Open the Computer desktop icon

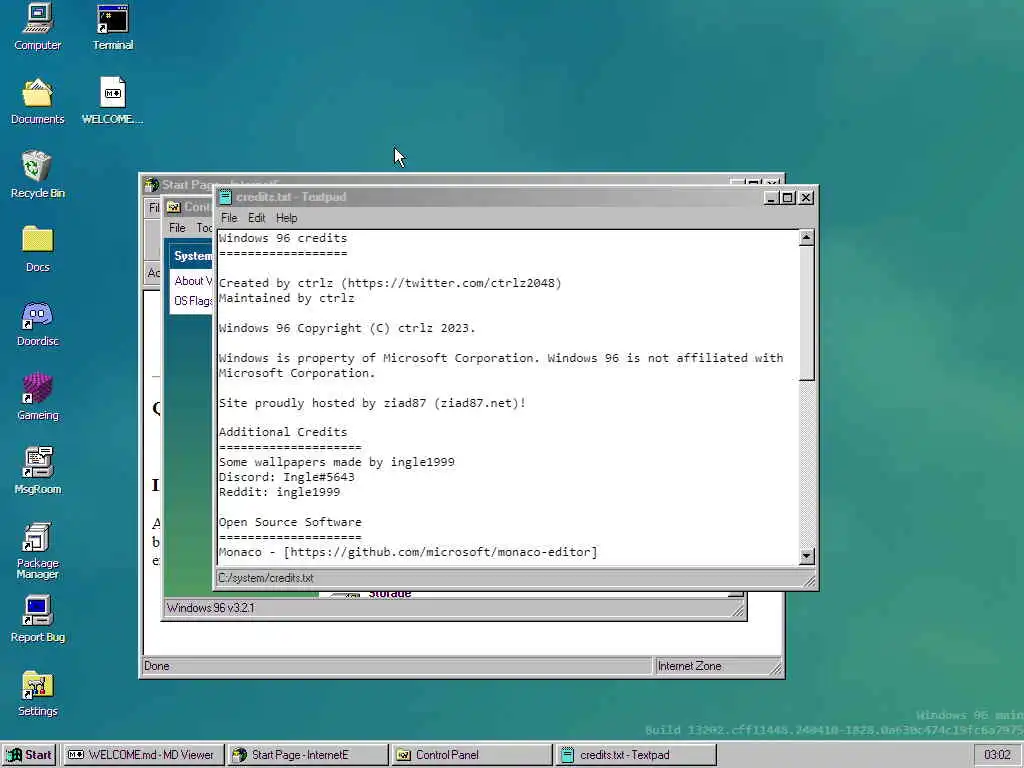click(x=37, y=27)
